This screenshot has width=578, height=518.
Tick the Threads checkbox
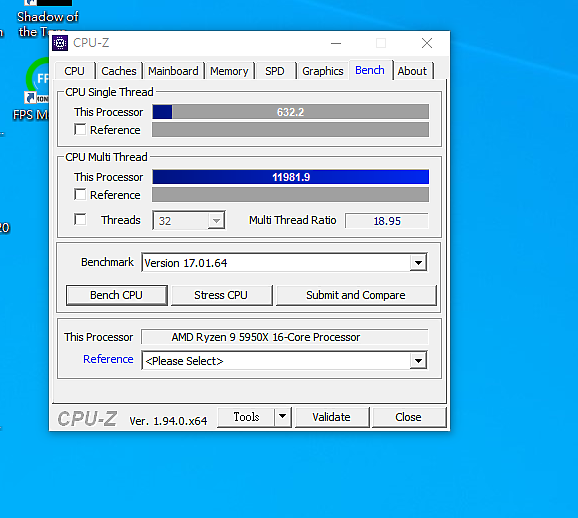click(x=80, y=219)
